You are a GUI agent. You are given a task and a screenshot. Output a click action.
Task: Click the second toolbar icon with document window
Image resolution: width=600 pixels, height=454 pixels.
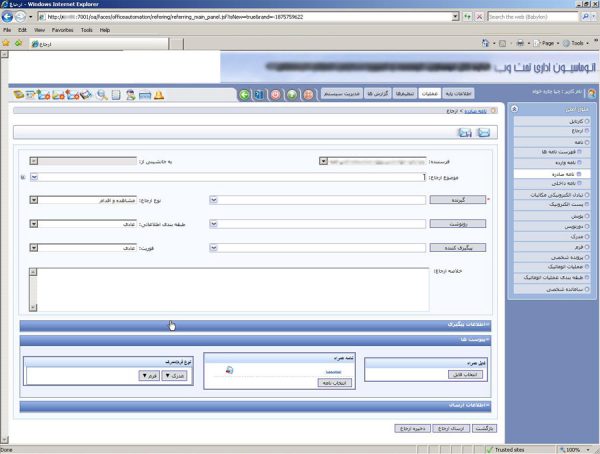click(x=31, y=95)
